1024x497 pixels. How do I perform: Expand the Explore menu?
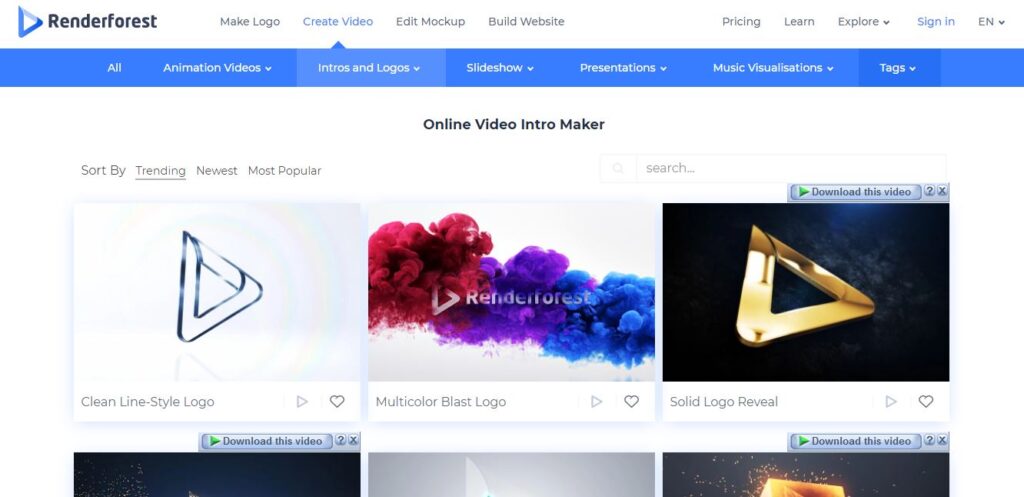[x=864, y=22]
